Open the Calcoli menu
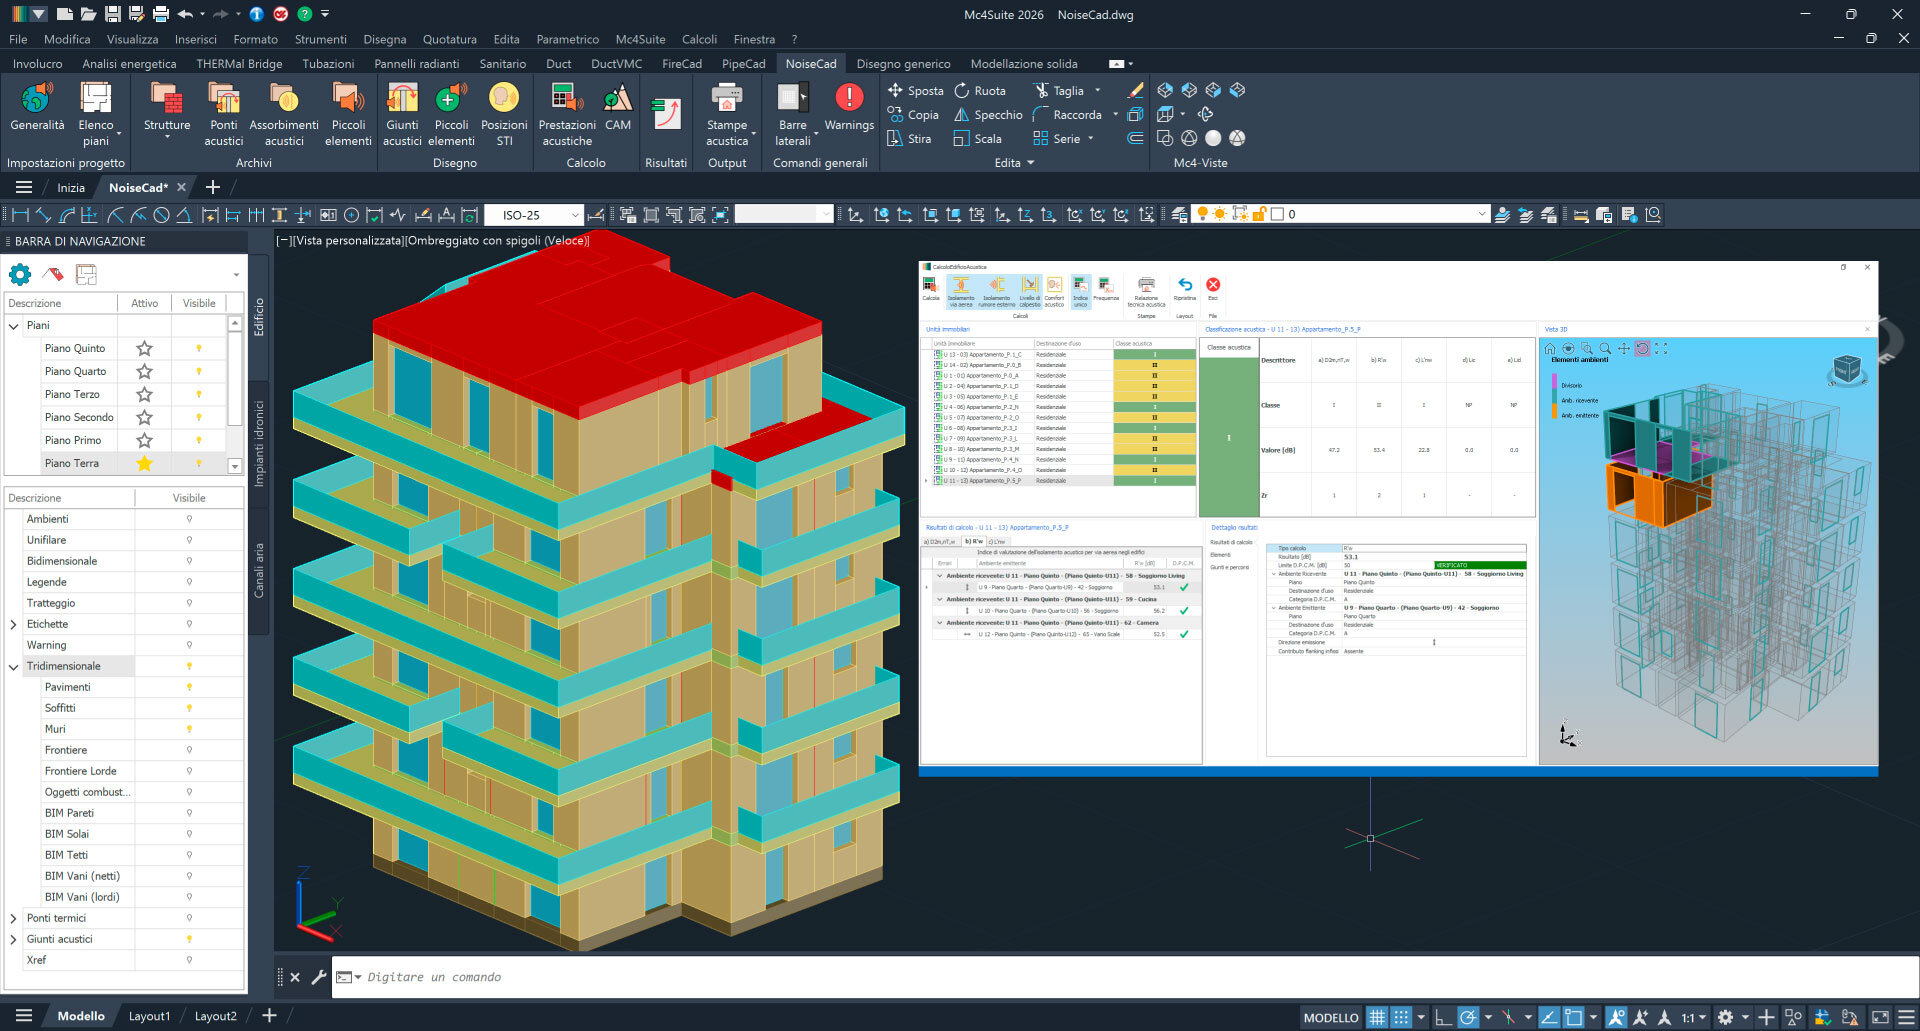Screen dimensions: 1920x1031 [699, 39]
